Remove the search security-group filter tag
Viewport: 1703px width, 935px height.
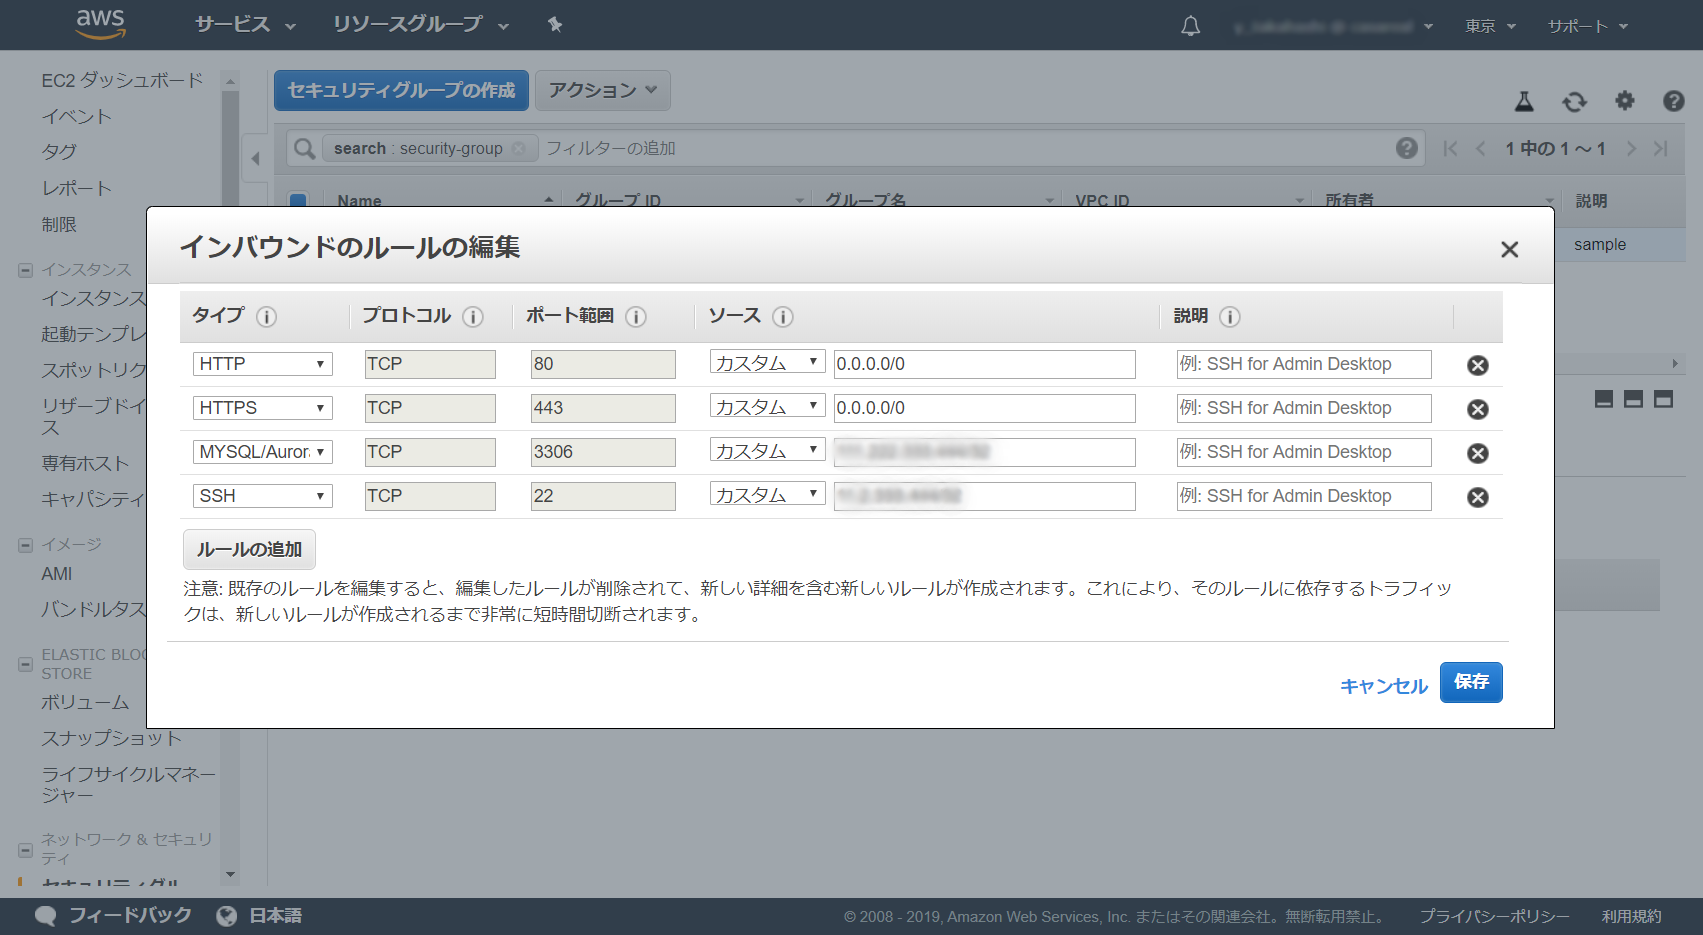[518, 148]
